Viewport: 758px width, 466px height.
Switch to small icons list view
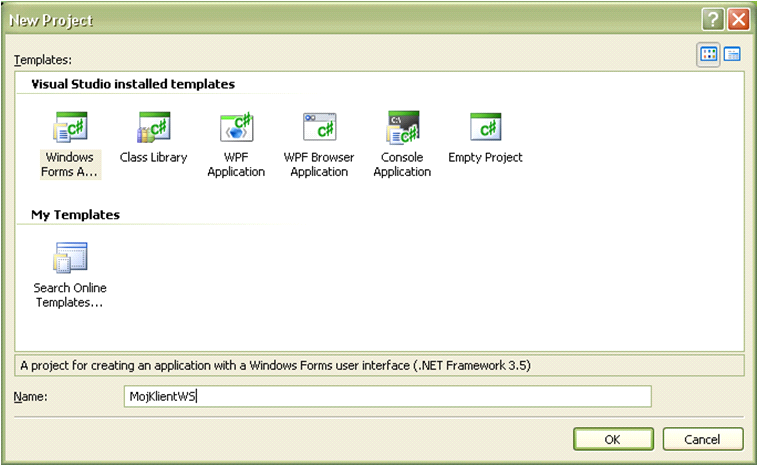[732, 54]
